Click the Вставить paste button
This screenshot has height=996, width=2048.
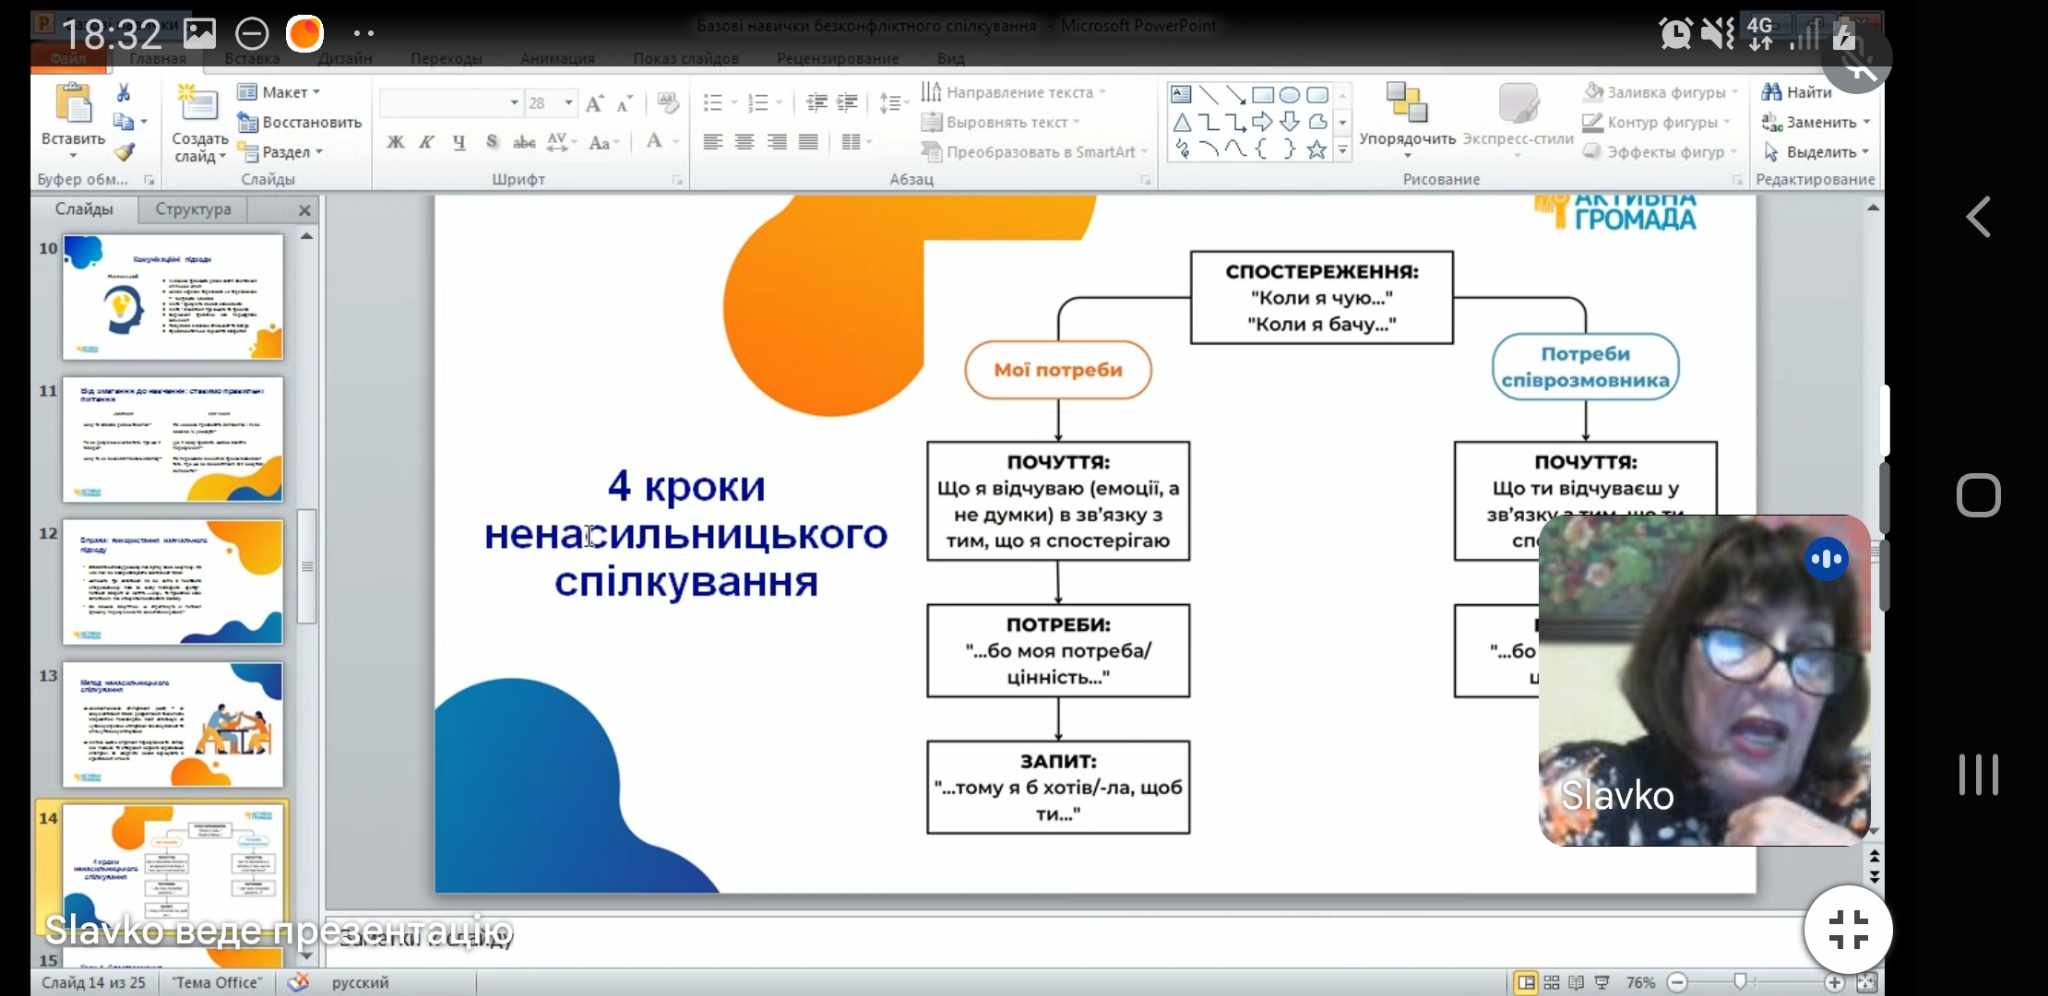click(x=73, y=120)
